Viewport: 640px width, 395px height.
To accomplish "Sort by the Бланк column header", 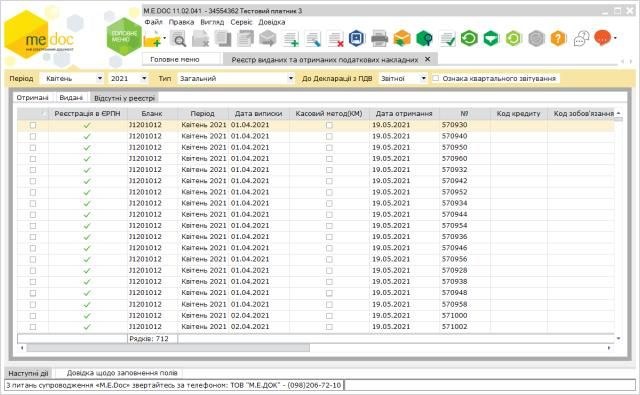I will 152,114.
